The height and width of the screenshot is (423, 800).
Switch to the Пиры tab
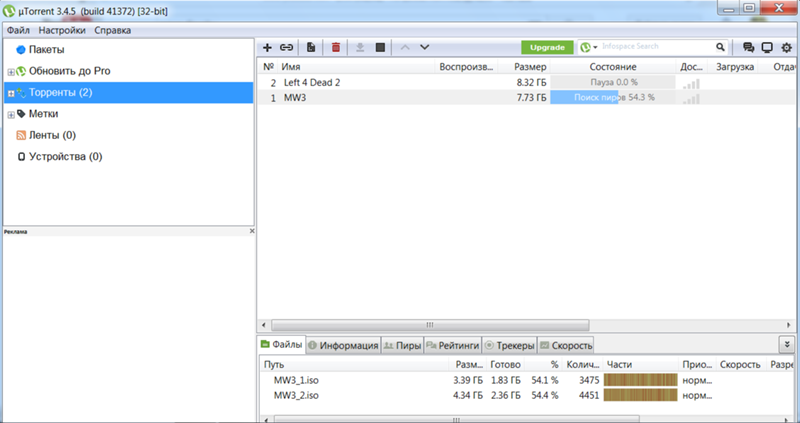pos(402,345)
